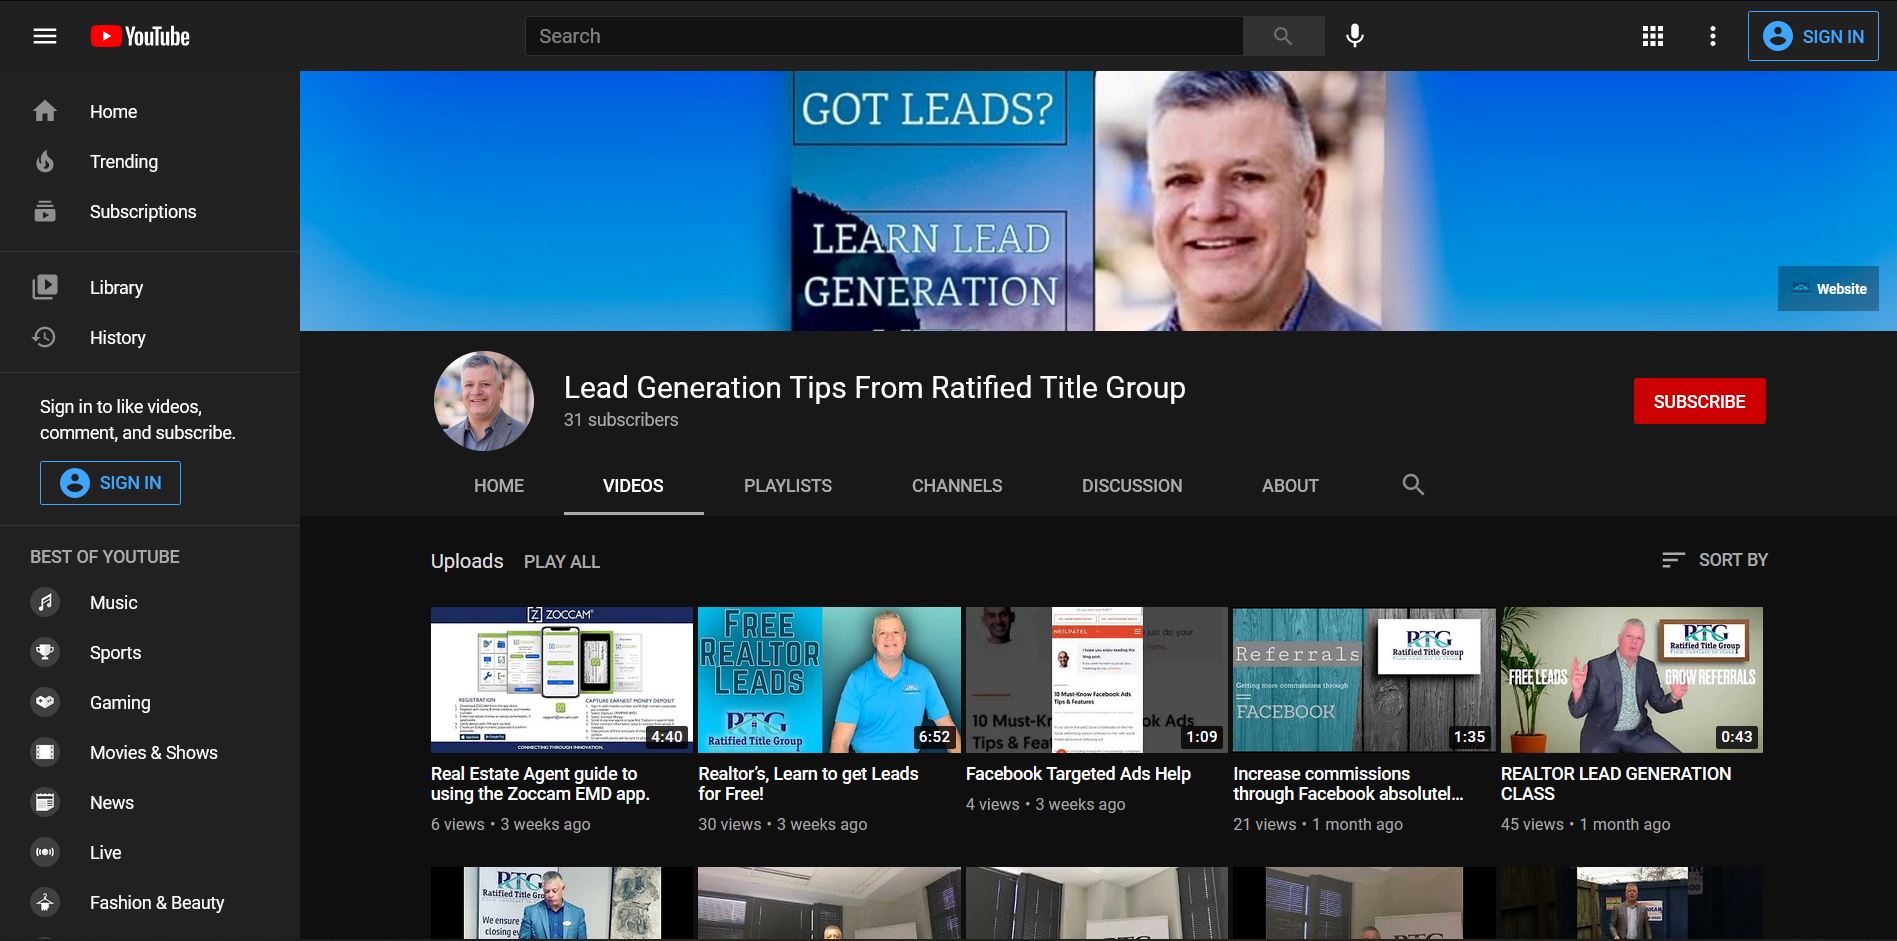
Task: Click the News icon in sidebar
Action: [x=45, y=802]
